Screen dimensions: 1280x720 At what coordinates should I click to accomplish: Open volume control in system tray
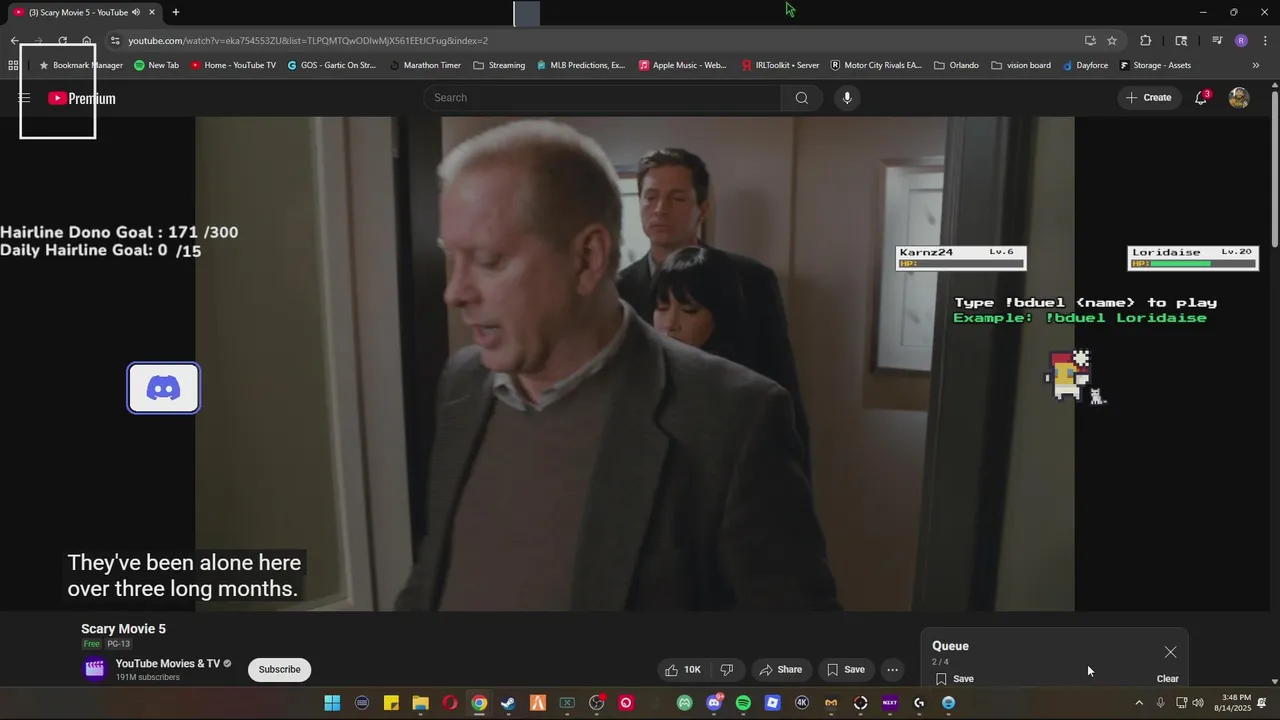[1198, 703]
